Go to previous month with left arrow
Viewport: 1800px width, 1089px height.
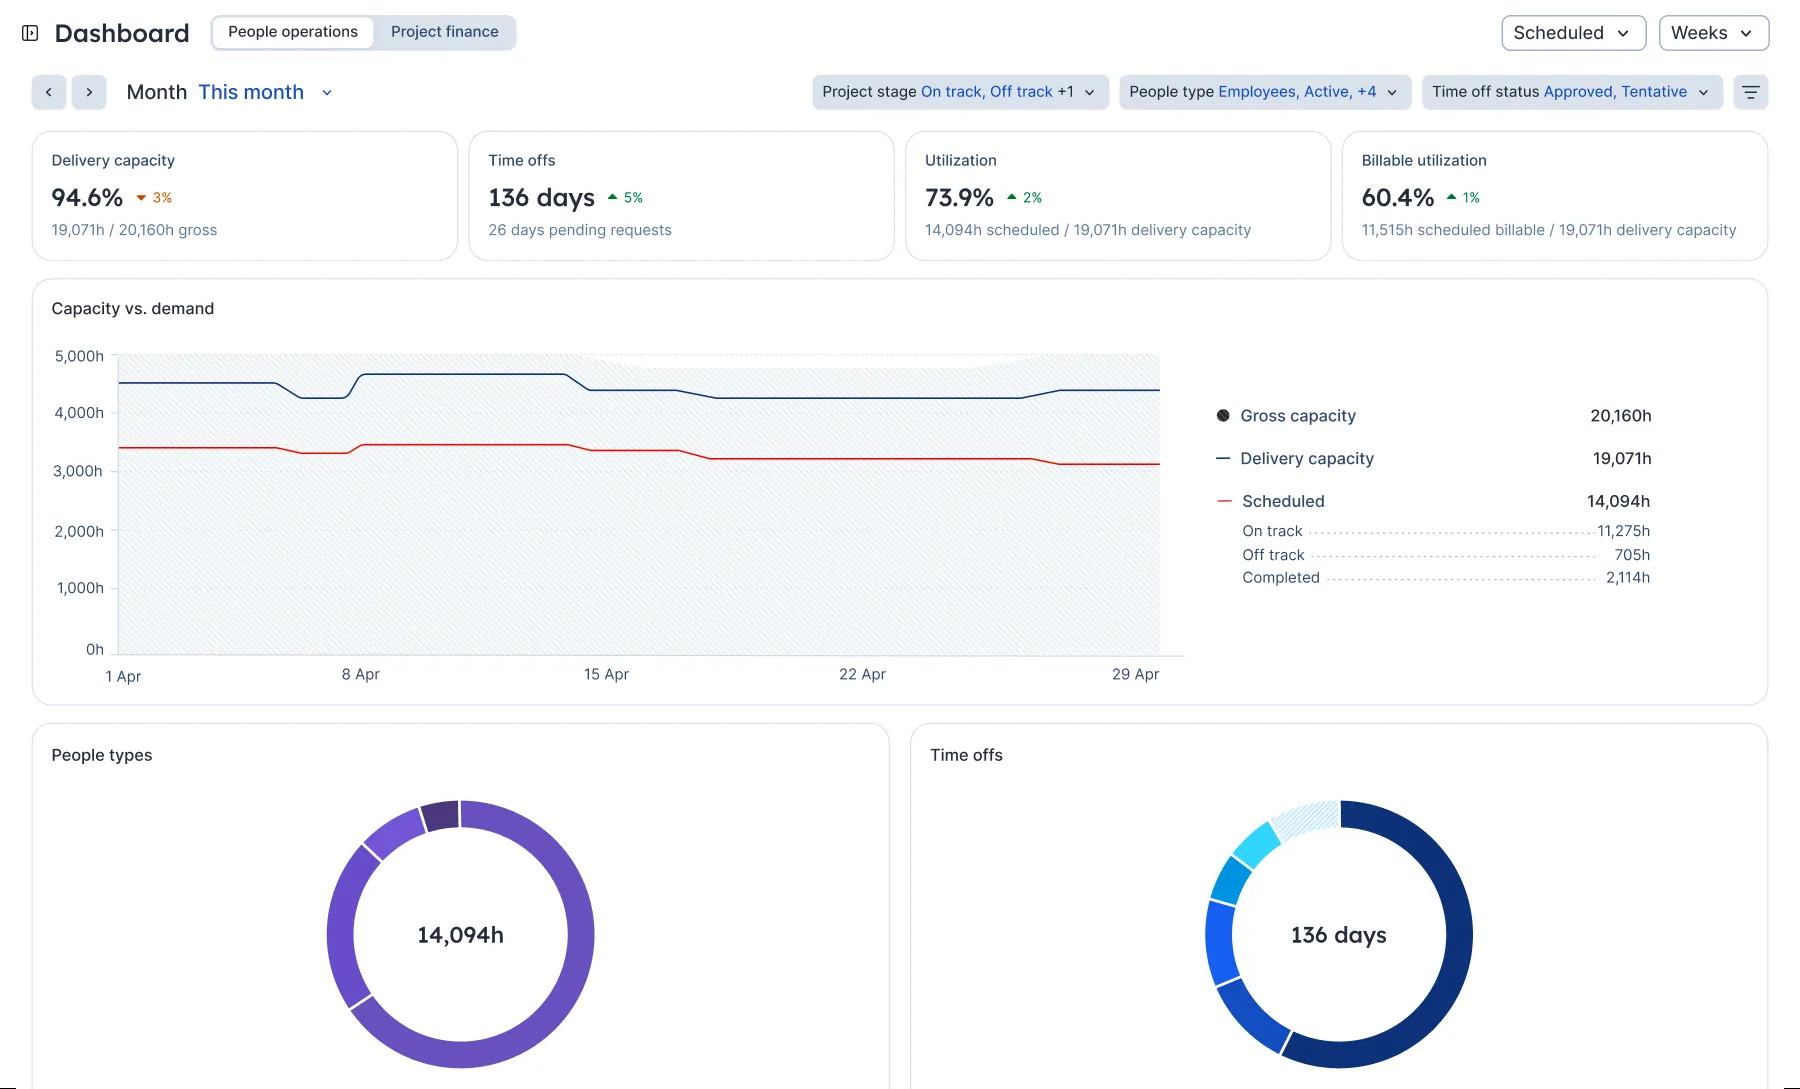tap(49, 92)
